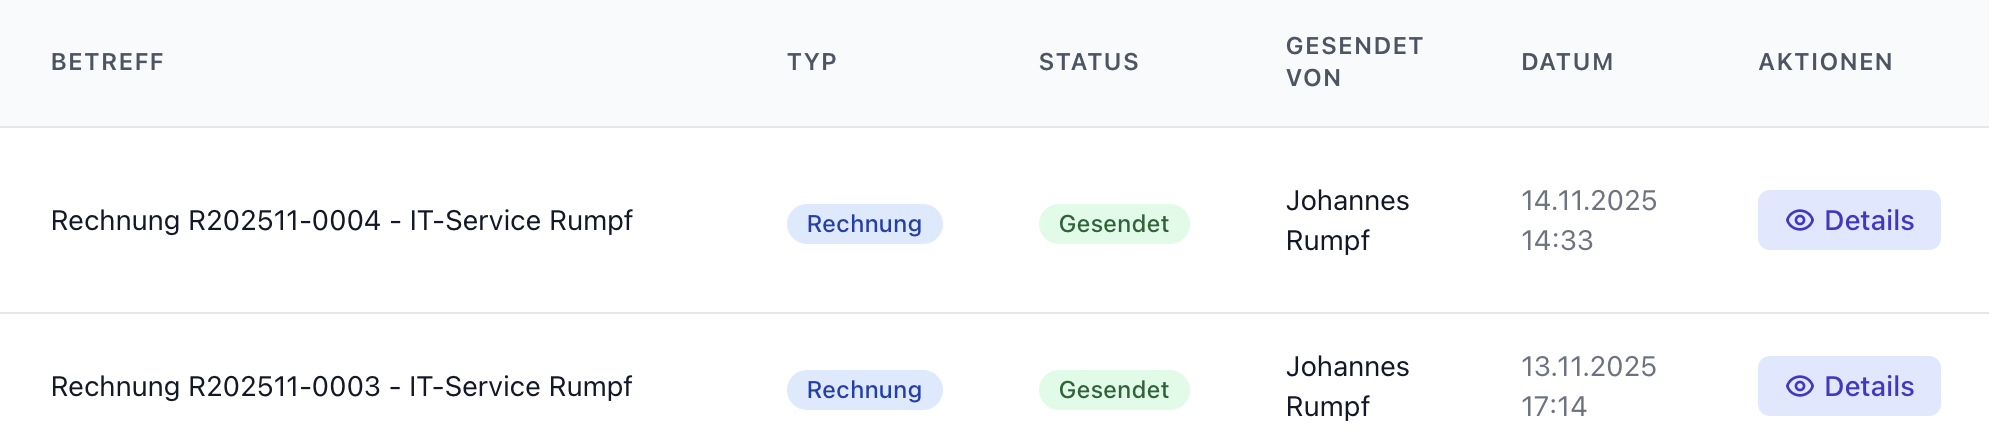Screen dimensions: 2002x438
Task: Click the date 13.11.2025 17:14
Action: pos(1588,387)
